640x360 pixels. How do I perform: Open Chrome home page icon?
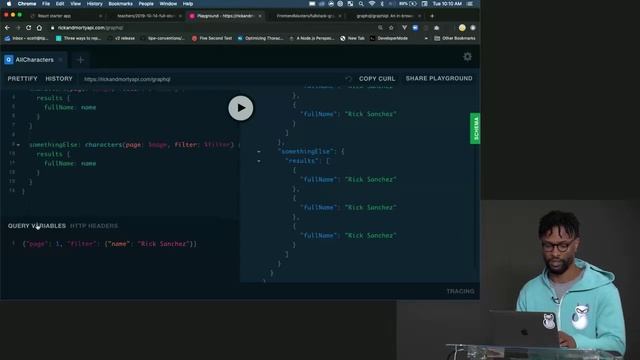pyautogui.click(x=39, y=28)
